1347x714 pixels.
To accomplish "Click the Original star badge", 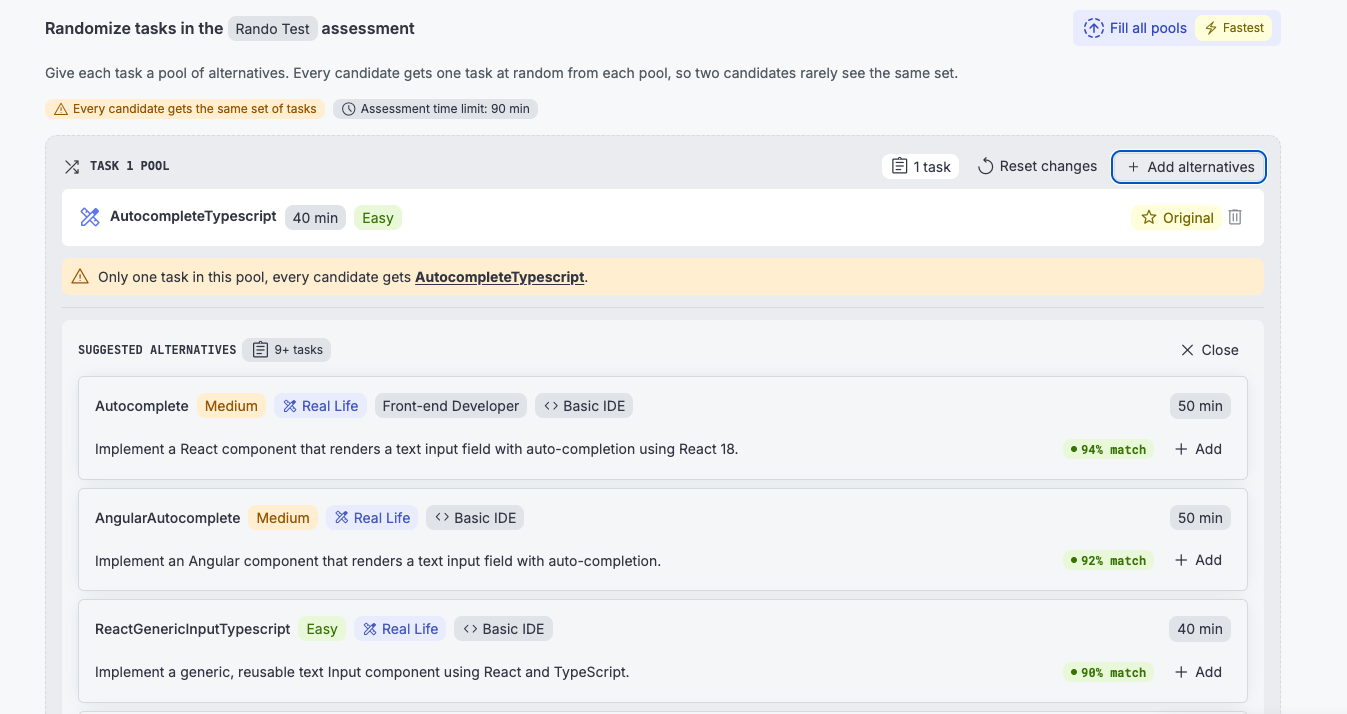I will (1177, 217).
